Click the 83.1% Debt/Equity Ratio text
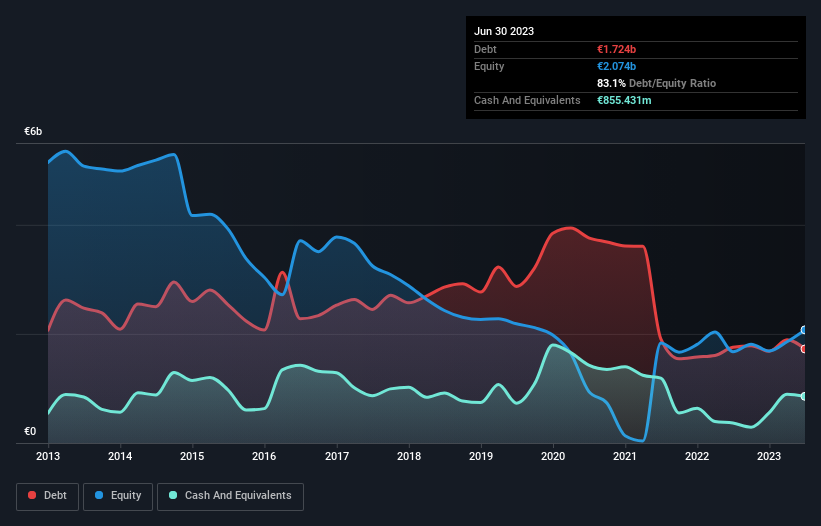The width and height of the screenshot is (821, 526). (x=656, y=83)
